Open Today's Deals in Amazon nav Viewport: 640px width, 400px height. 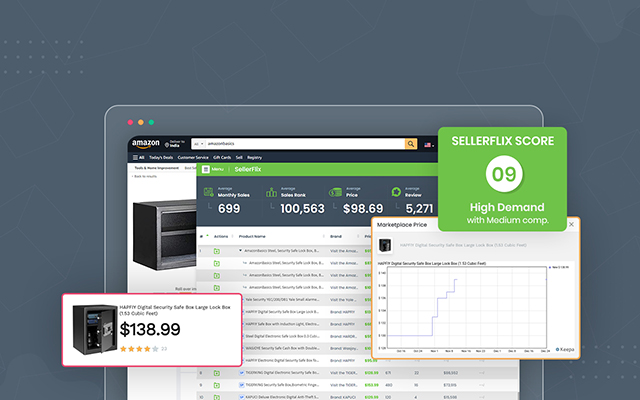[x=161, y=158]
